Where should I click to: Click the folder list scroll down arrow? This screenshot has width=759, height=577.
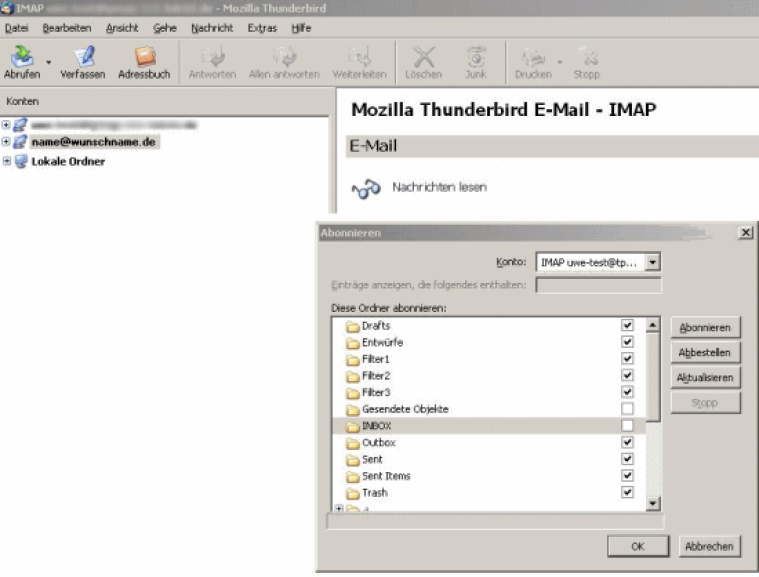click(x=653, y=504)
